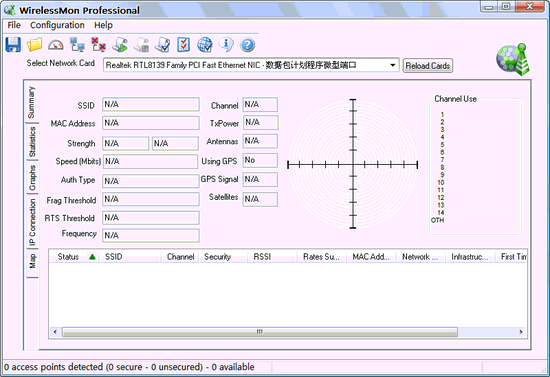This screenshot has height=377, width=550.
Task: Click the Auth Type value field
Action: [151, 181]
